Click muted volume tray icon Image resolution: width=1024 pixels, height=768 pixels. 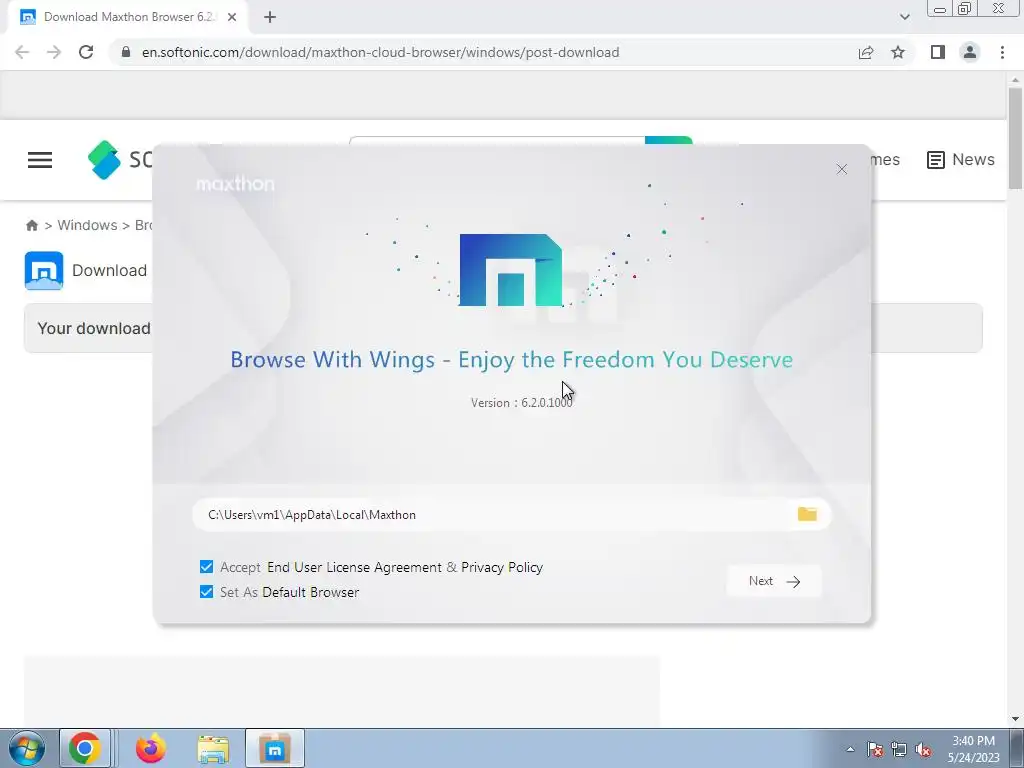923,749
